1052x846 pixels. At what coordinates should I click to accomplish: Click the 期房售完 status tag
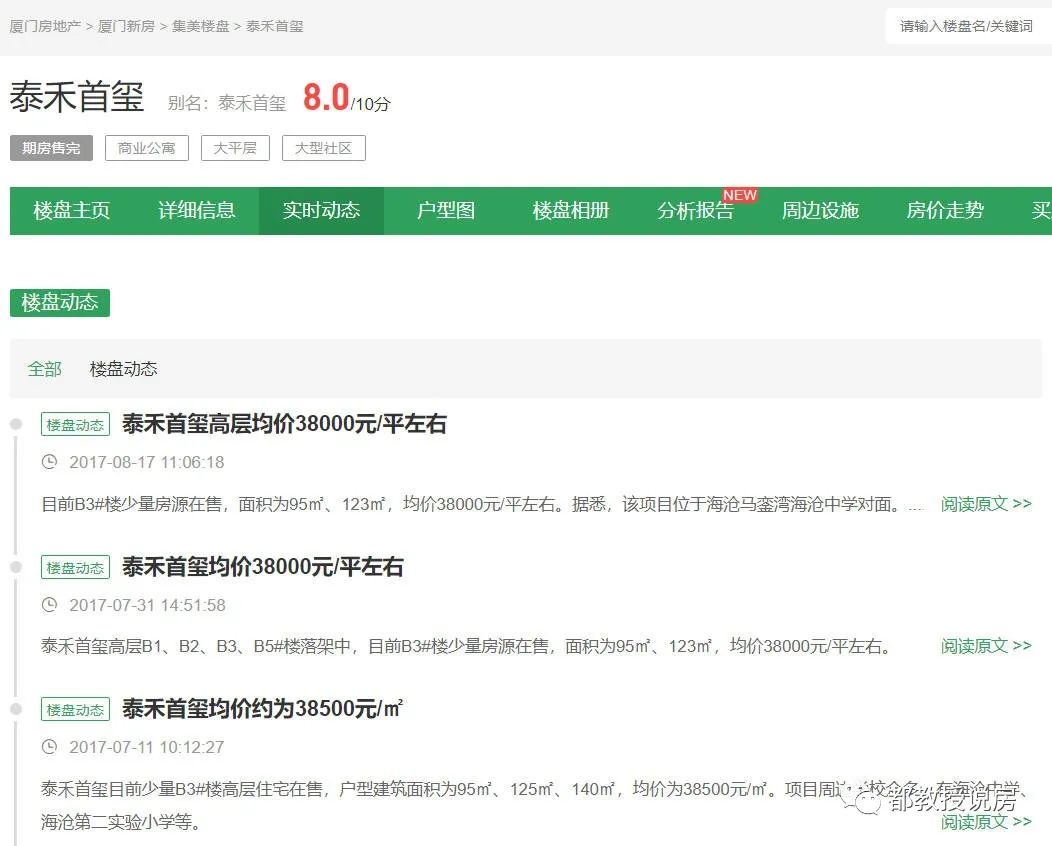50,148
